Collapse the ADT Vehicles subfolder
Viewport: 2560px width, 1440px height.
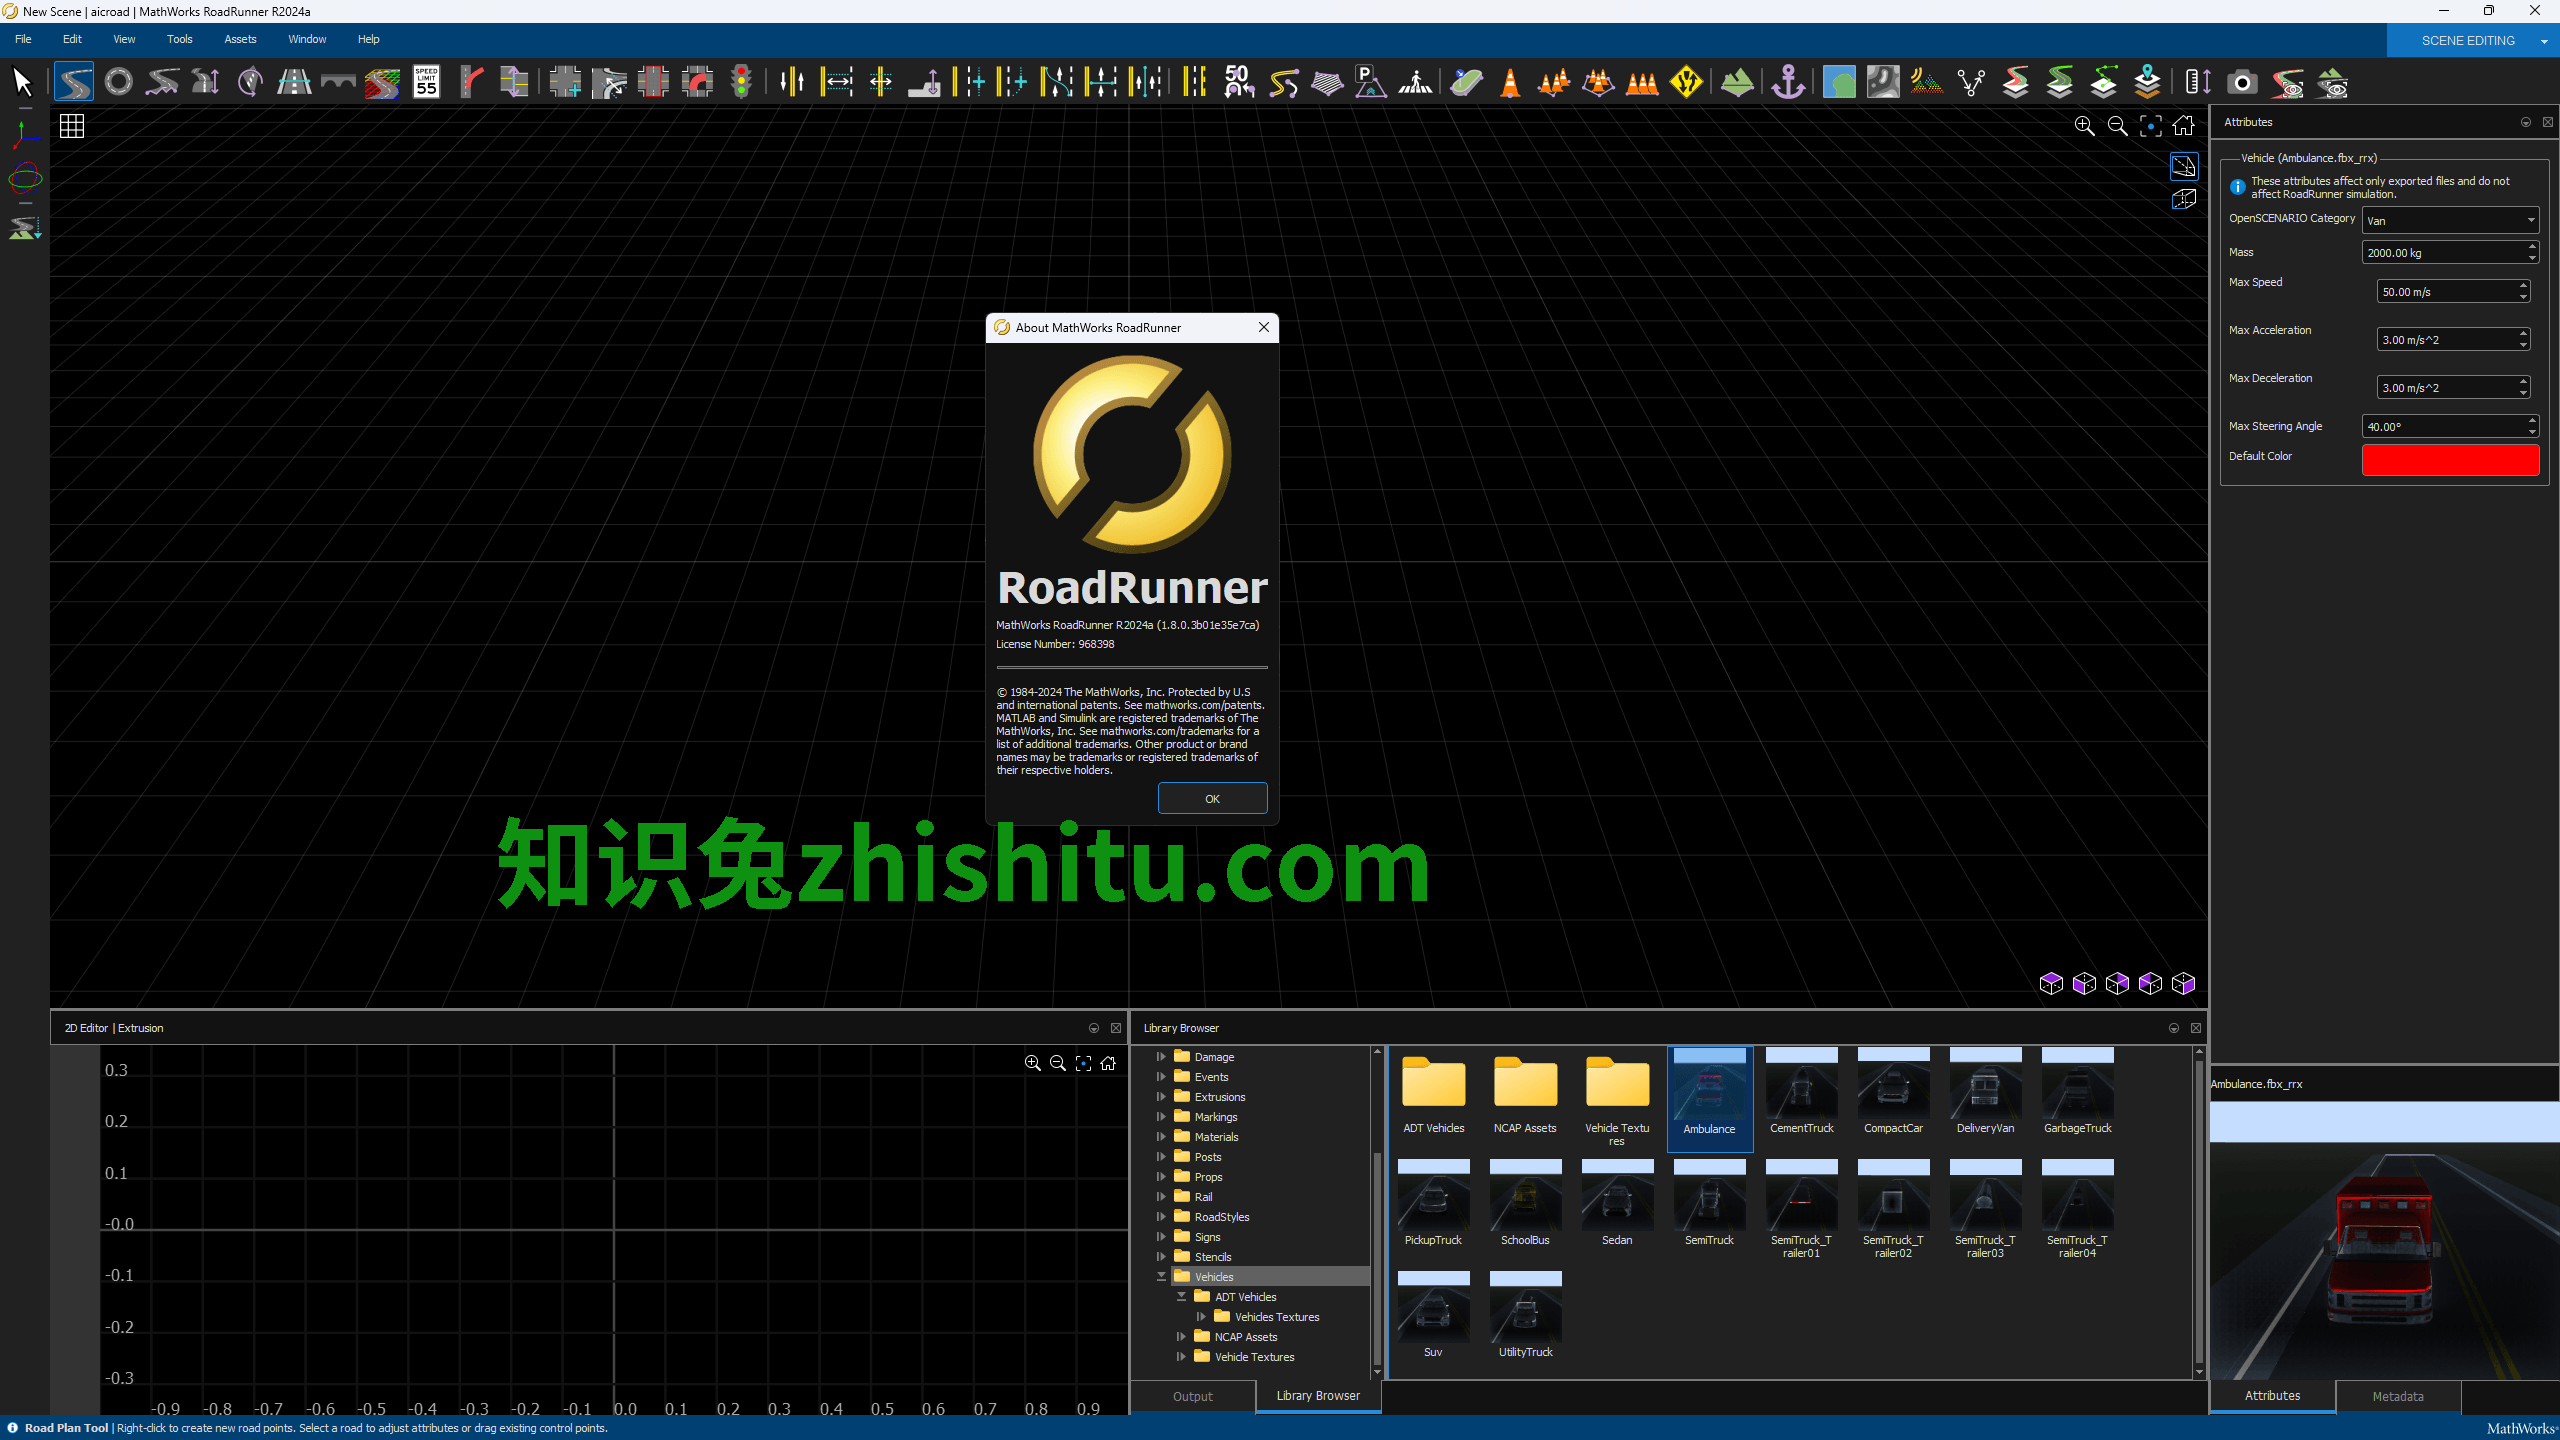tap(1181, 1297)
